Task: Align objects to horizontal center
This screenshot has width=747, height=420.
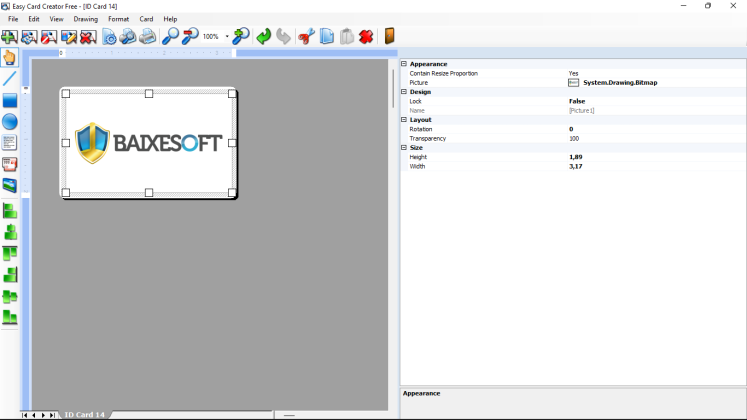Action: [10, 232]
